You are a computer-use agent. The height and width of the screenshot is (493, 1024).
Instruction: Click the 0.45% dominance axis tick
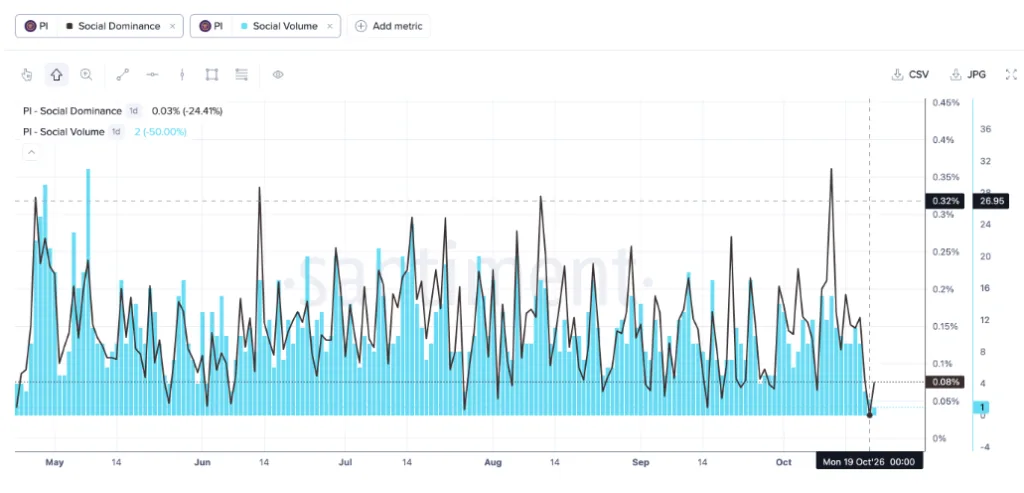click(x=946, y=103)
